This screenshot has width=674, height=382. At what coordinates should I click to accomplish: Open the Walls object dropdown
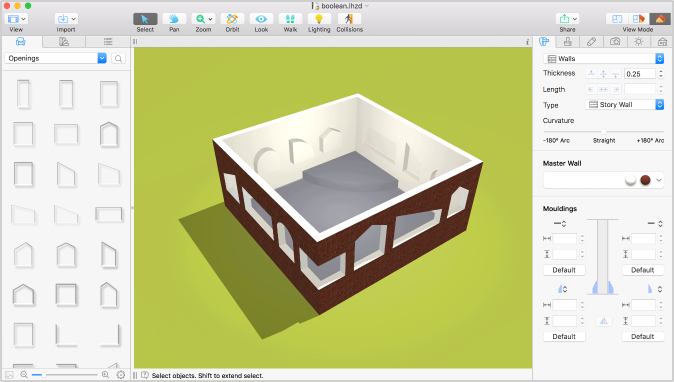pos(604,58)
